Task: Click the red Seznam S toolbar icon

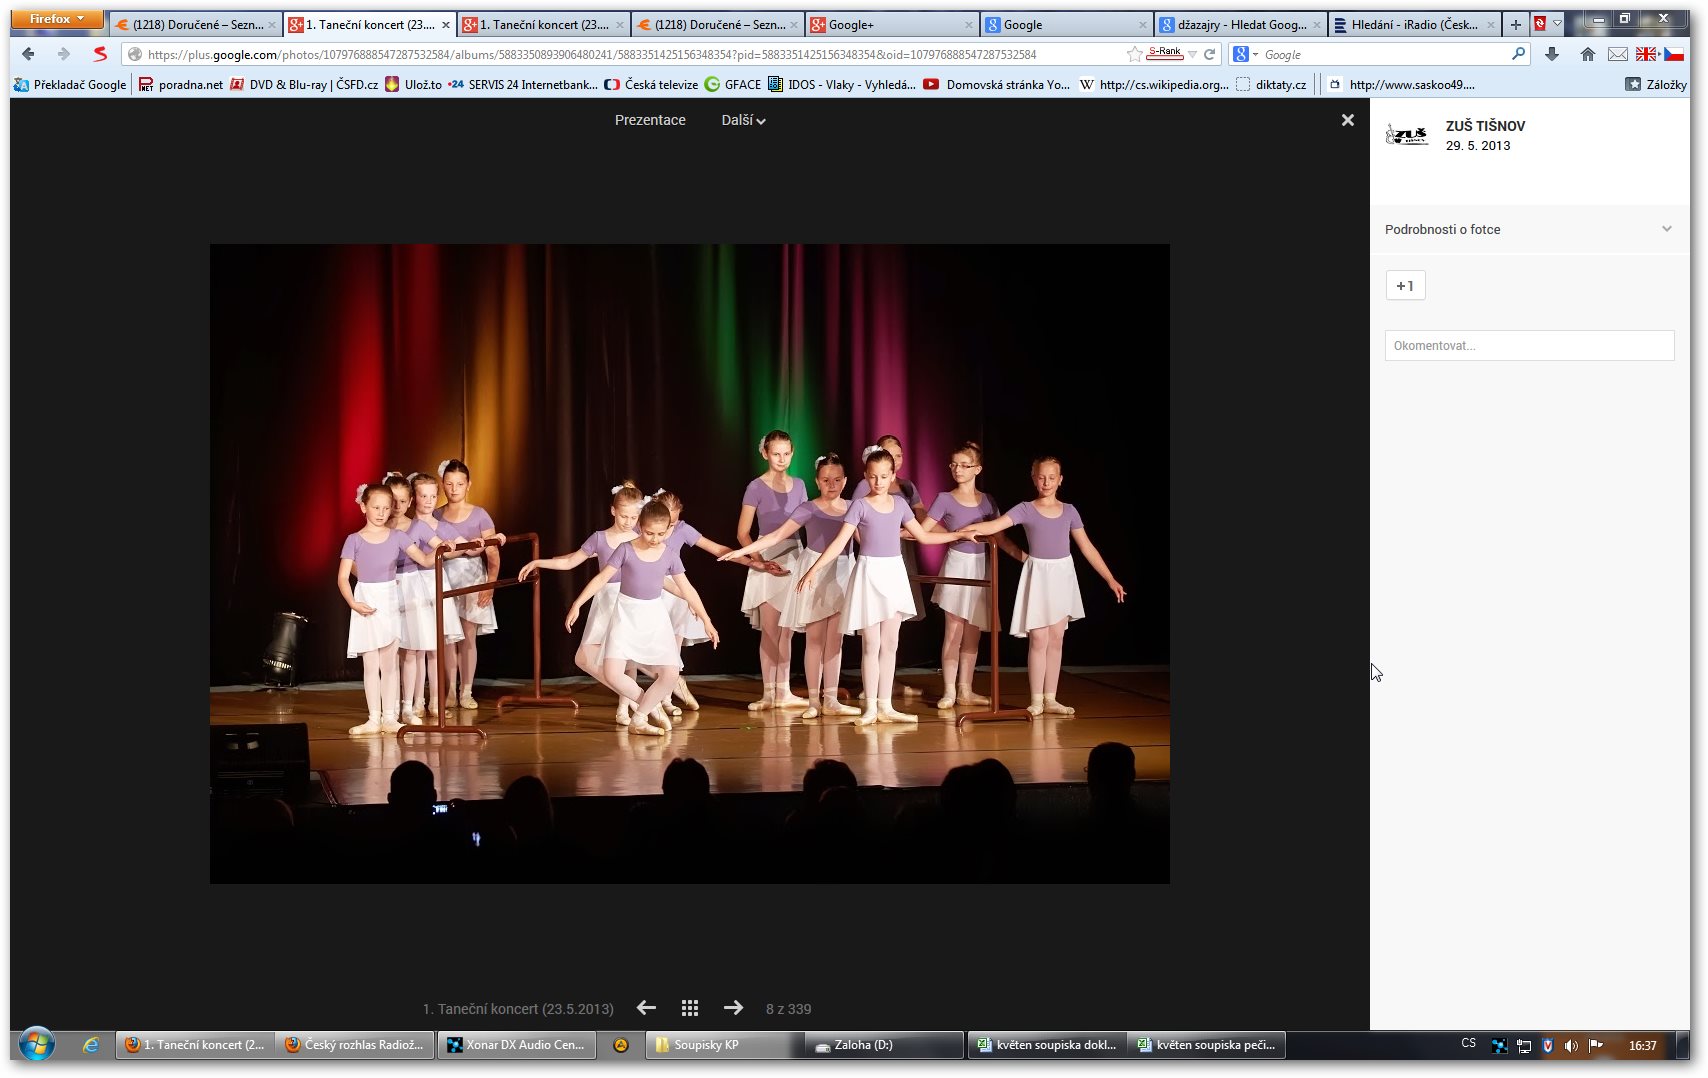Action: tap(100, 54)
